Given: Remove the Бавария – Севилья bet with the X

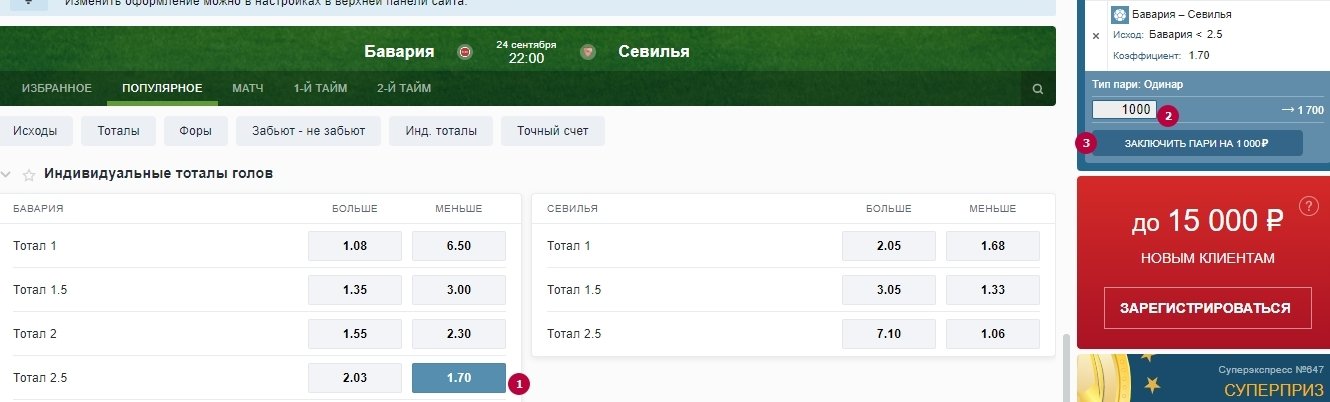Looking at the screenshot, I should point(1095,35).
